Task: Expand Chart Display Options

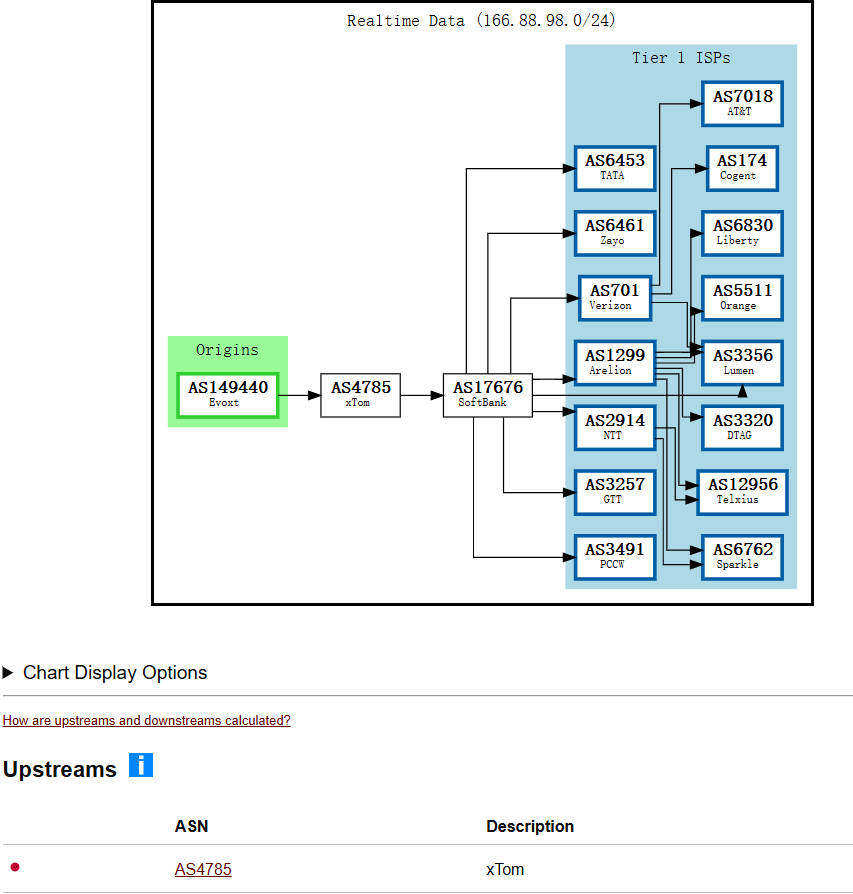Action: click(x=105, y=673)
